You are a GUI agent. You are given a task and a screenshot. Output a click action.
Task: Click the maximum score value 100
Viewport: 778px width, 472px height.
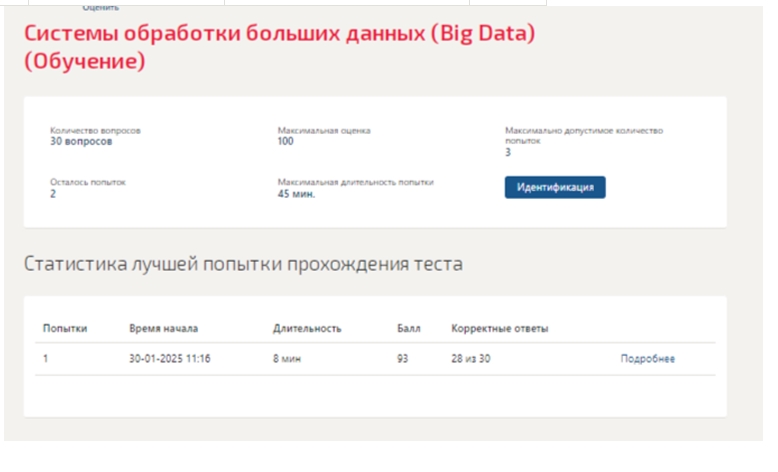[x=285, y=141]
